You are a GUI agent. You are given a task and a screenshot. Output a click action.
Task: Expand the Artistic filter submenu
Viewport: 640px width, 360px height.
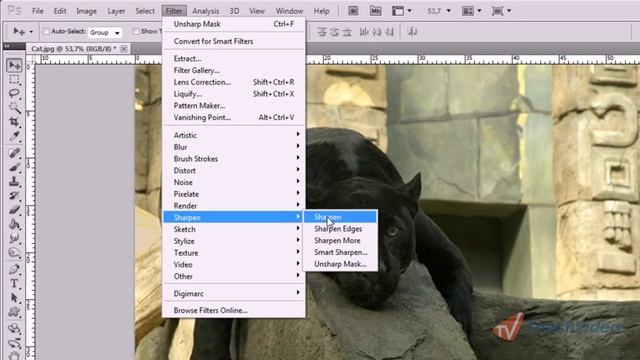coord(234,135)
